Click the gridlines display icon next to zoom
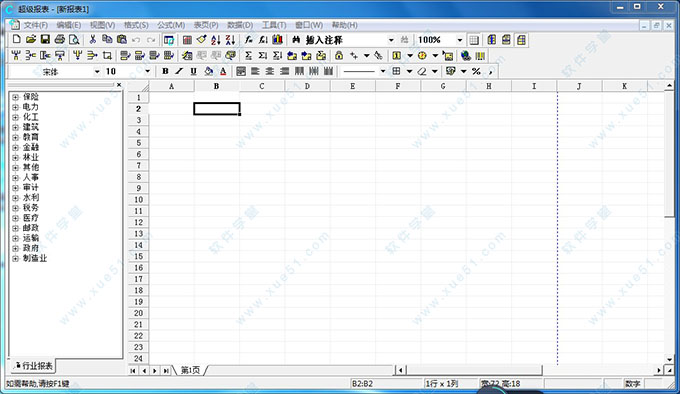 474,40
